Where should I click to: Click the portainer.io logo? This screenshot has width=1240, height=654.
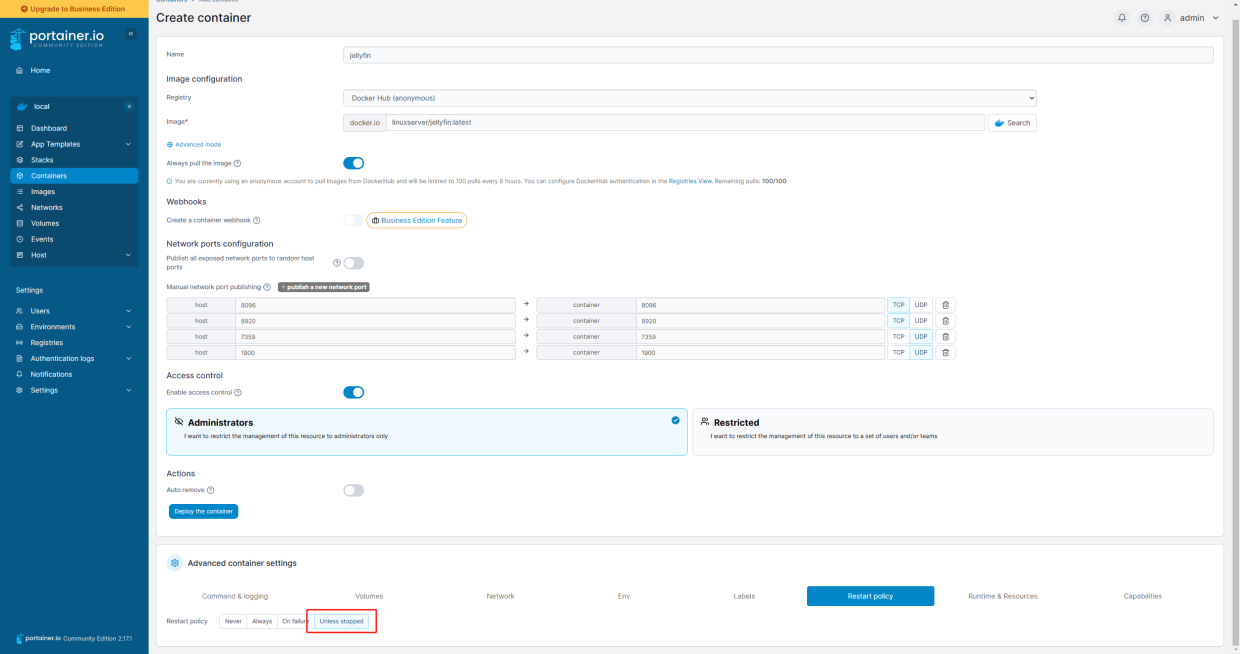click(x=57, y=39)
